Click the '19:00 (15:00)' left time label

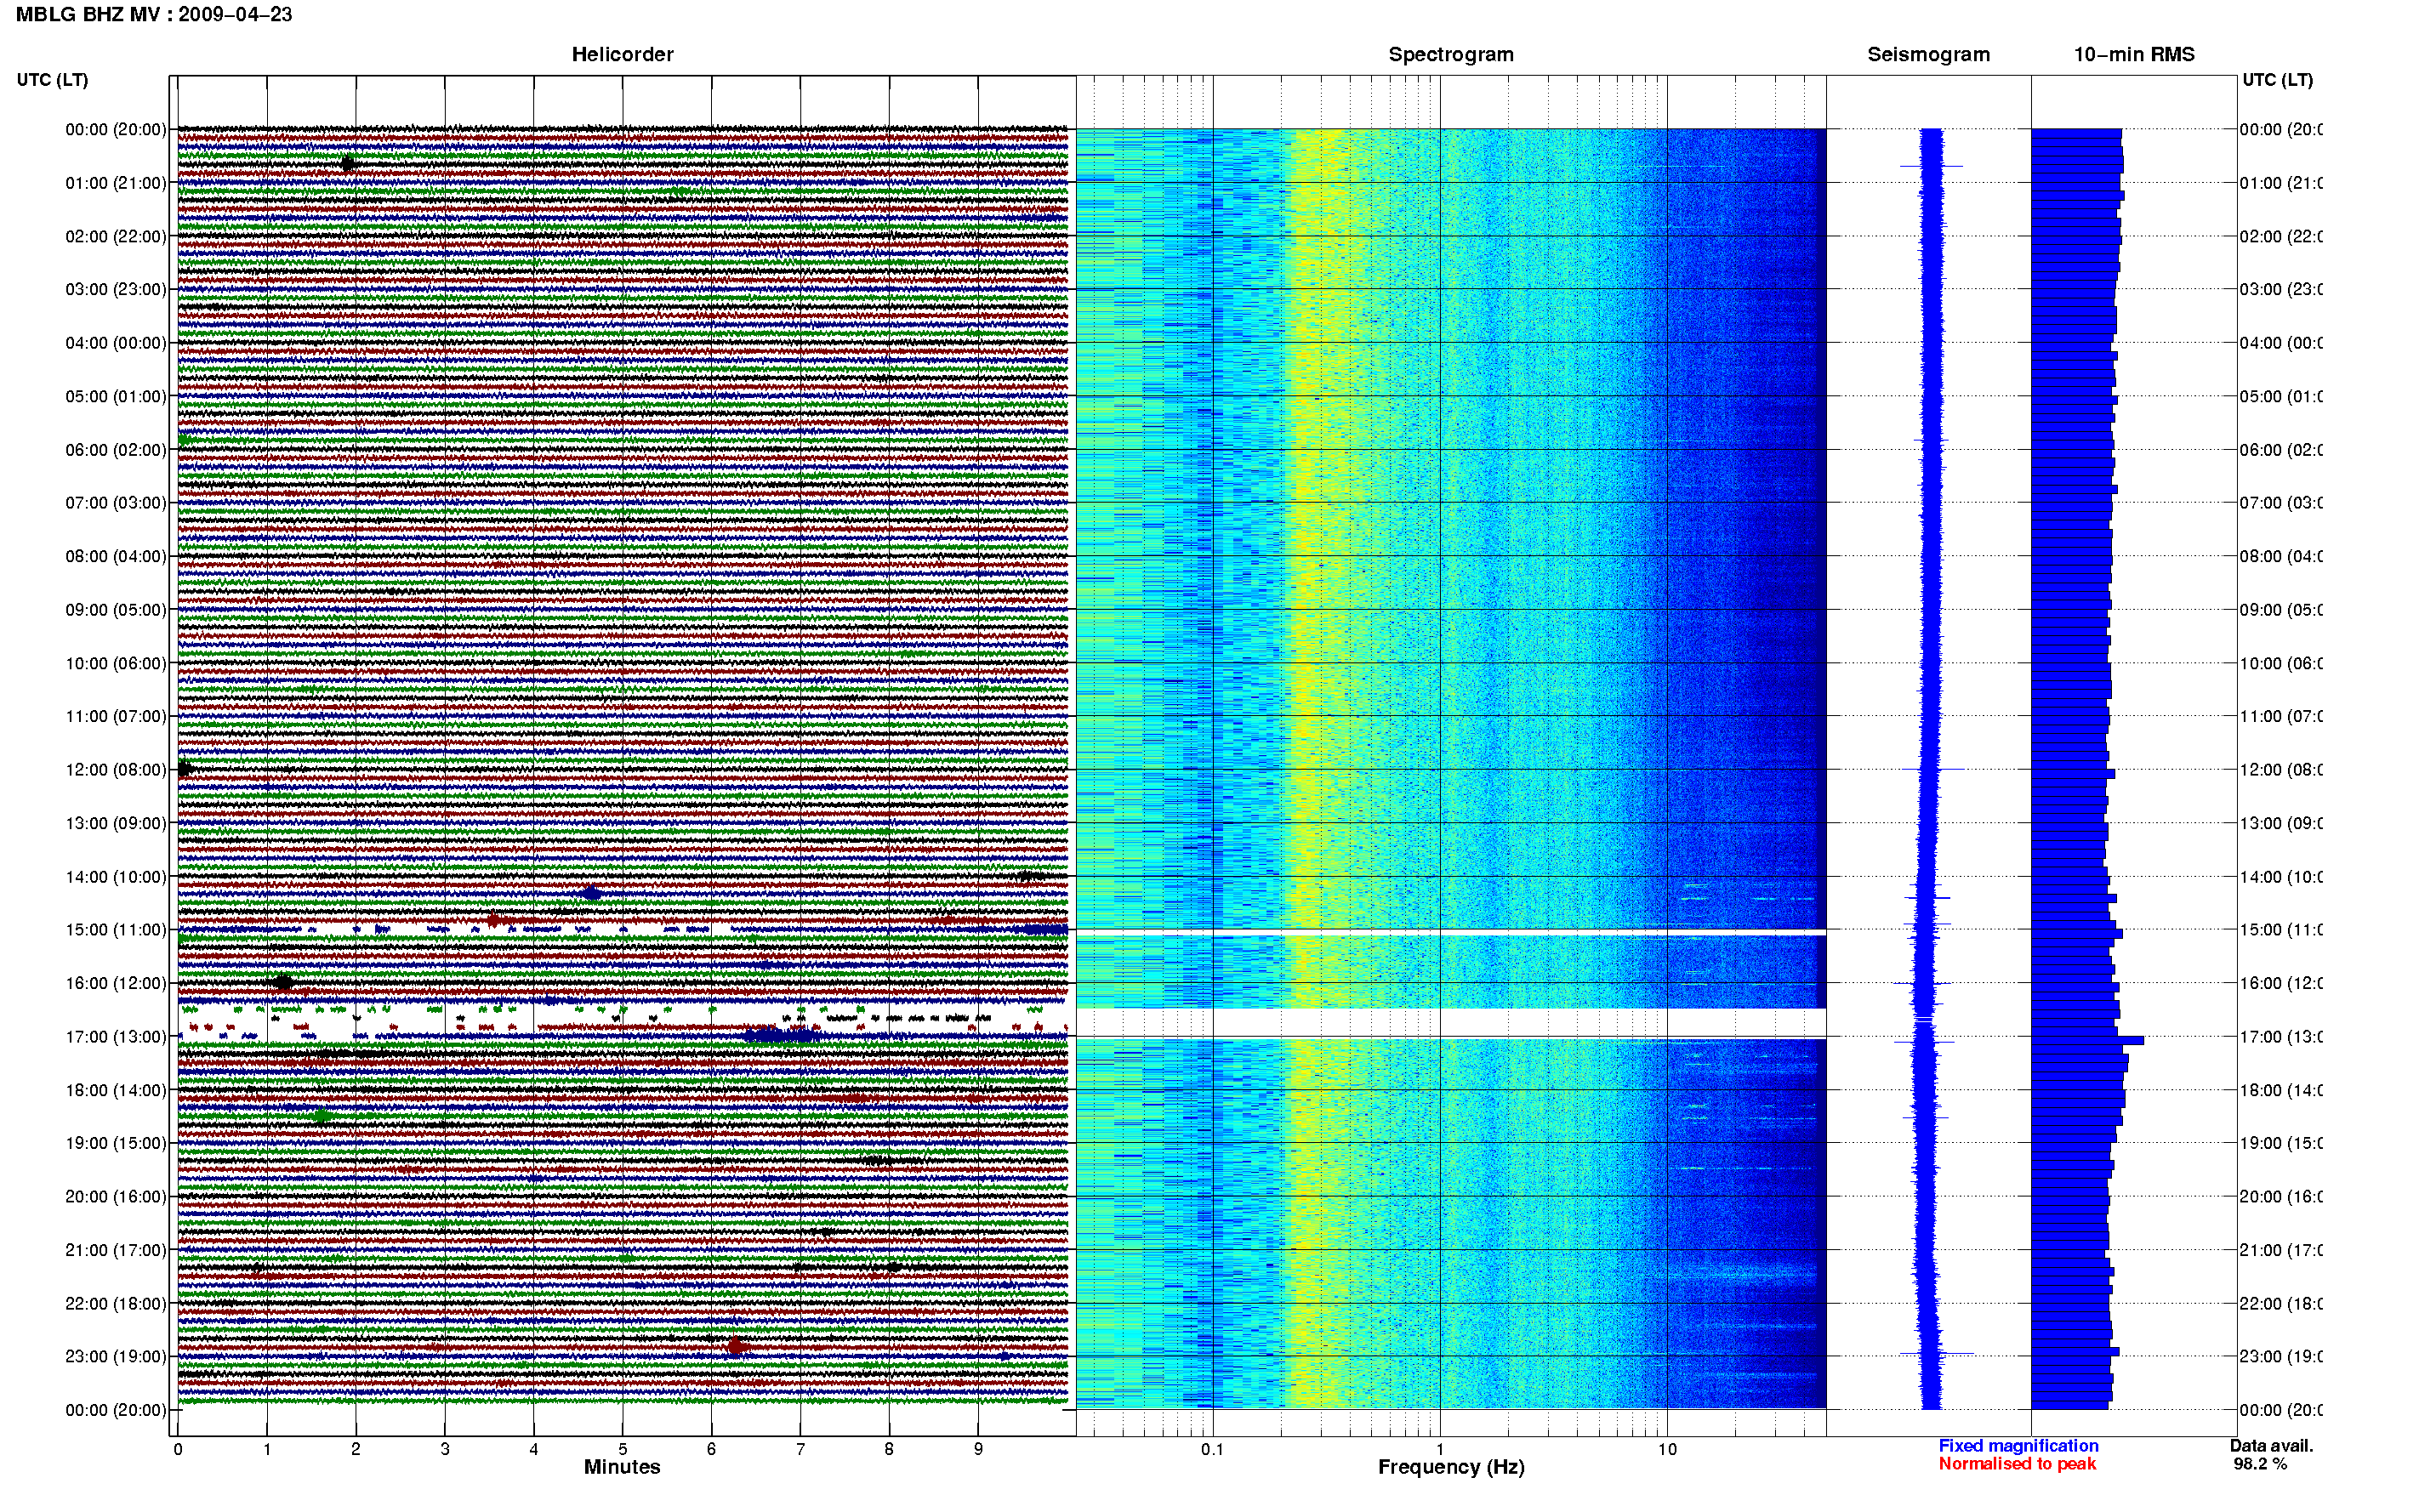116,1143
